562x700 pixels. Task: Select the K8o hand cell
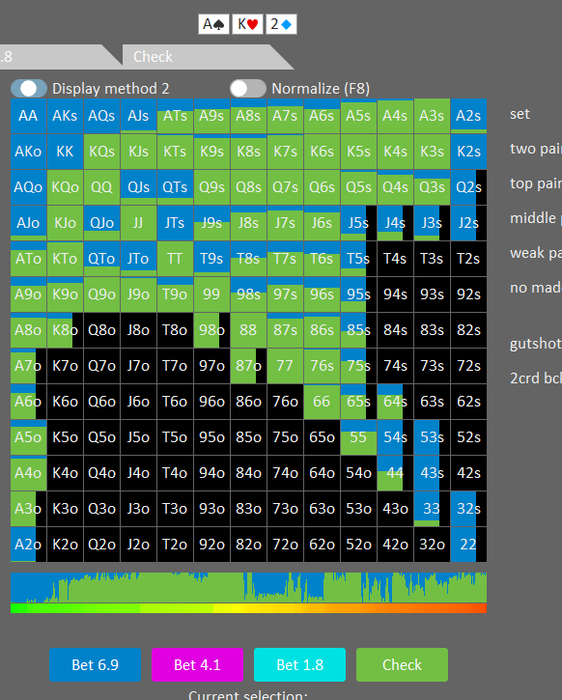click(65, 330)
